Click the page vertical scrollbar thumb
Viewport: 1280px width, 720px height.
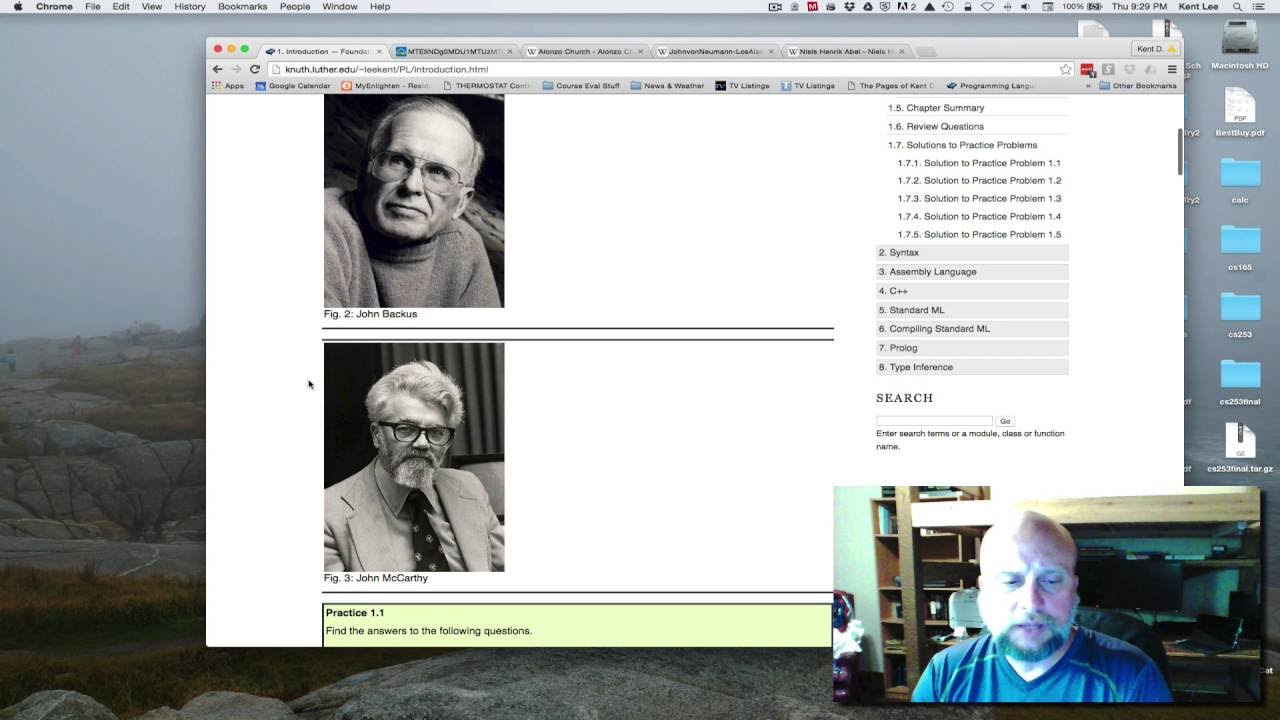coord(1180,152)
